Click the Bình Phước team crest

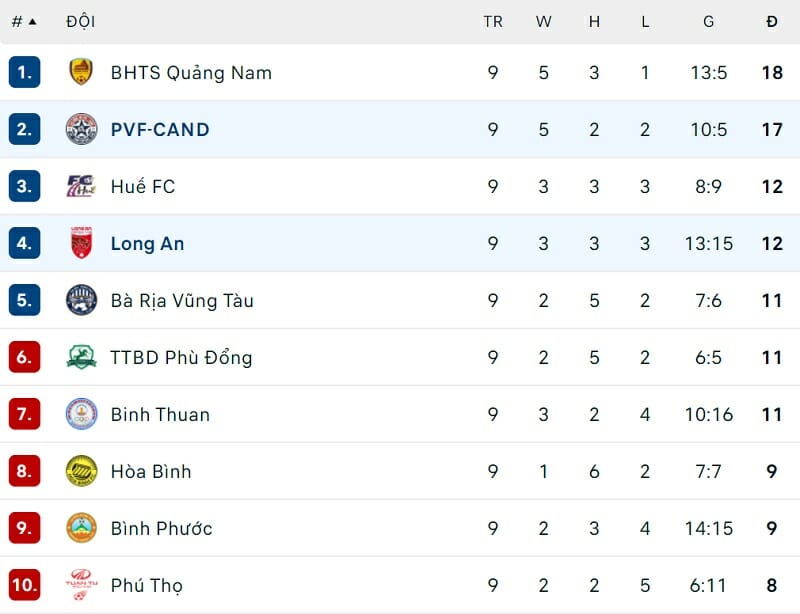81,528
